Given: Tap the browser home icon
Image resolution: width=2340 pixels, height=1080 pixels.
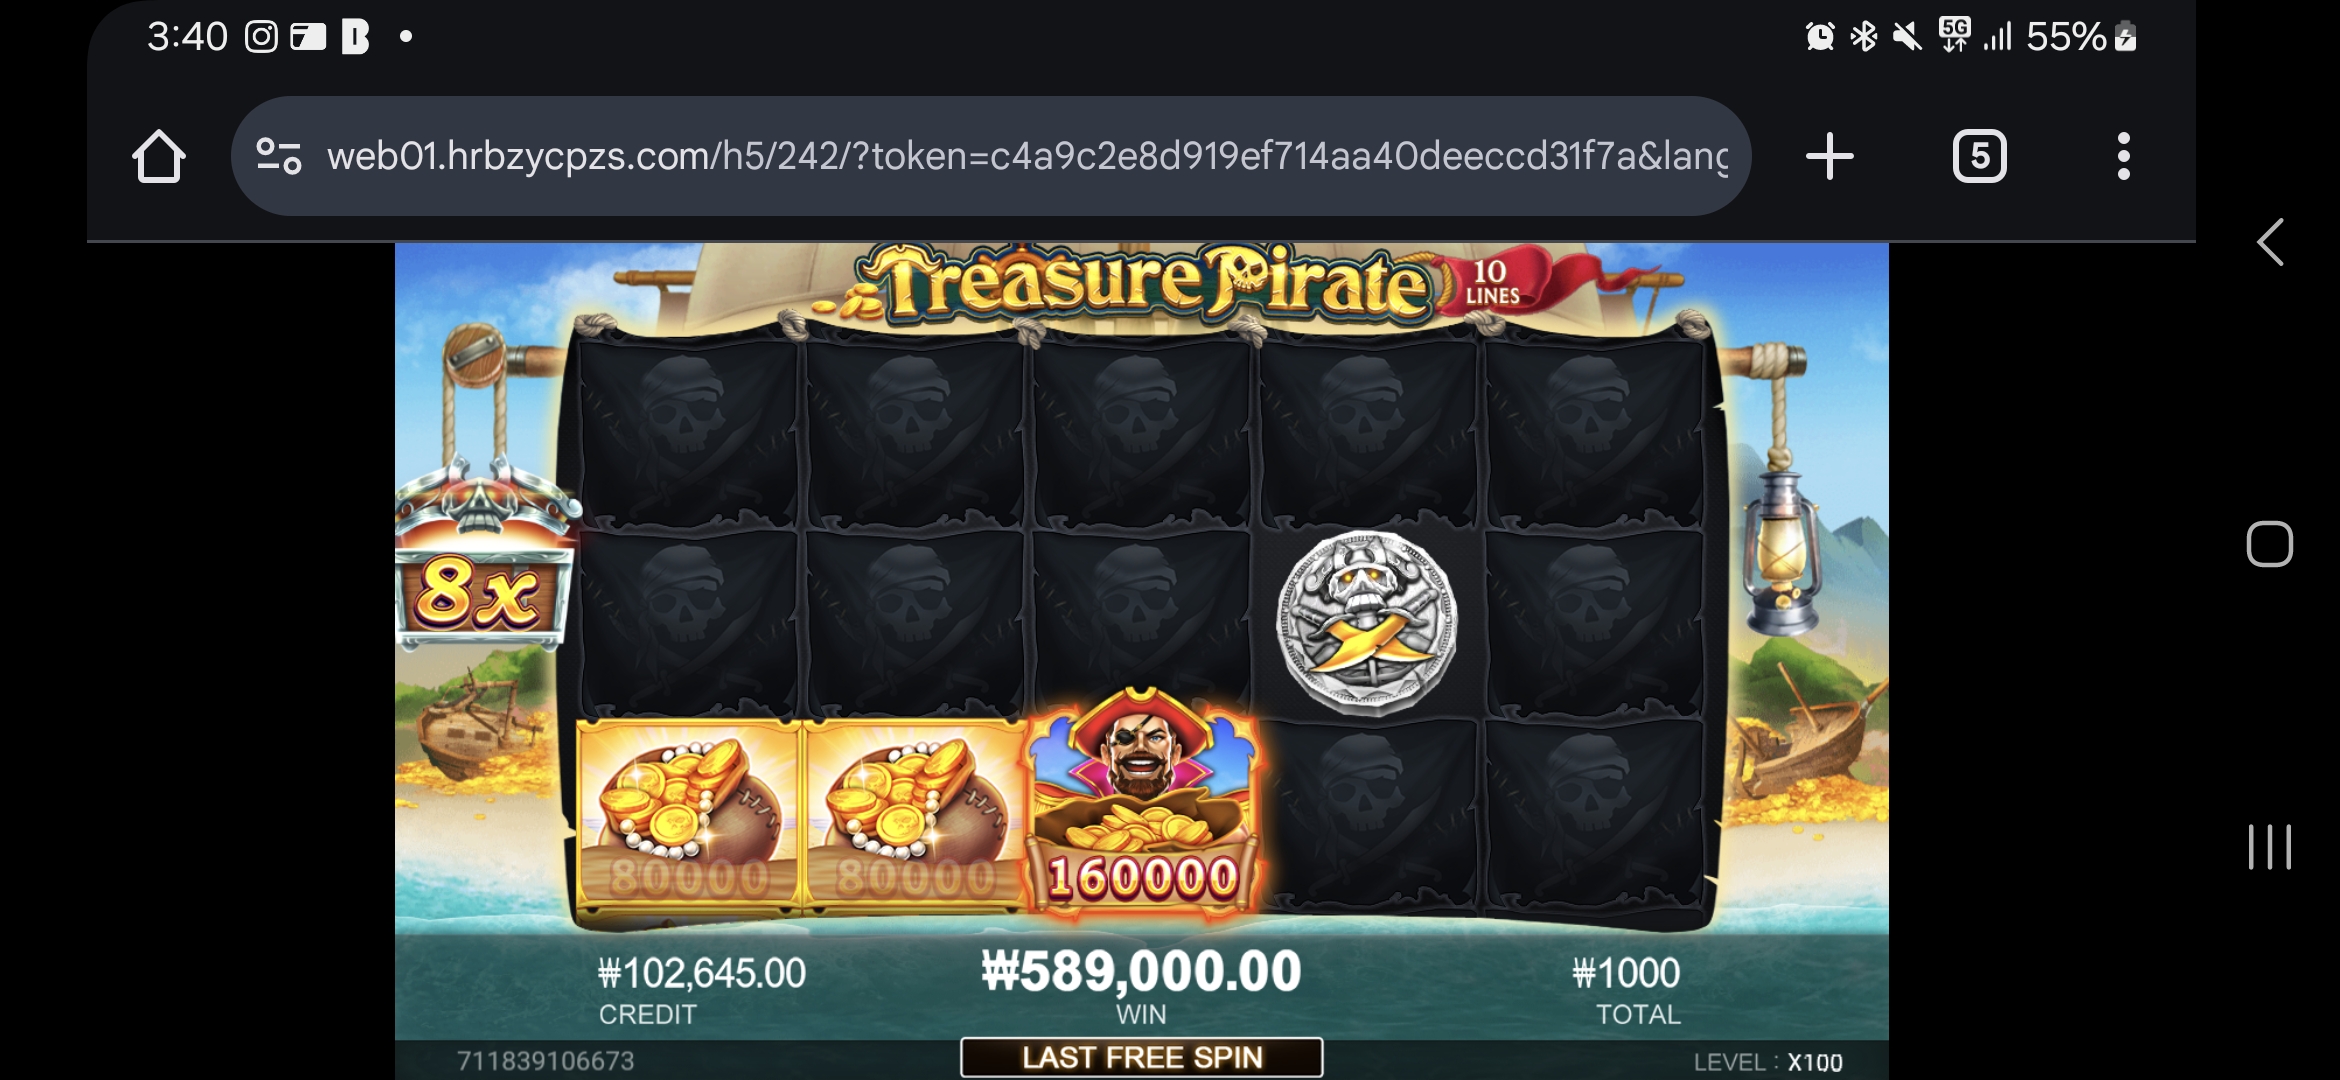Looking at the screenshot, I should [x=158, y=156].
